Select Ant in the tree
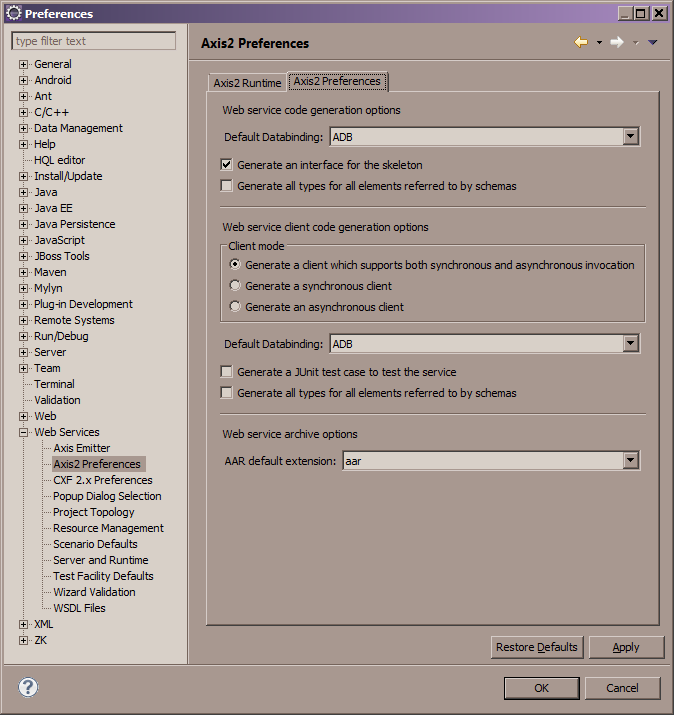674x715 pixels. [43, 96]
